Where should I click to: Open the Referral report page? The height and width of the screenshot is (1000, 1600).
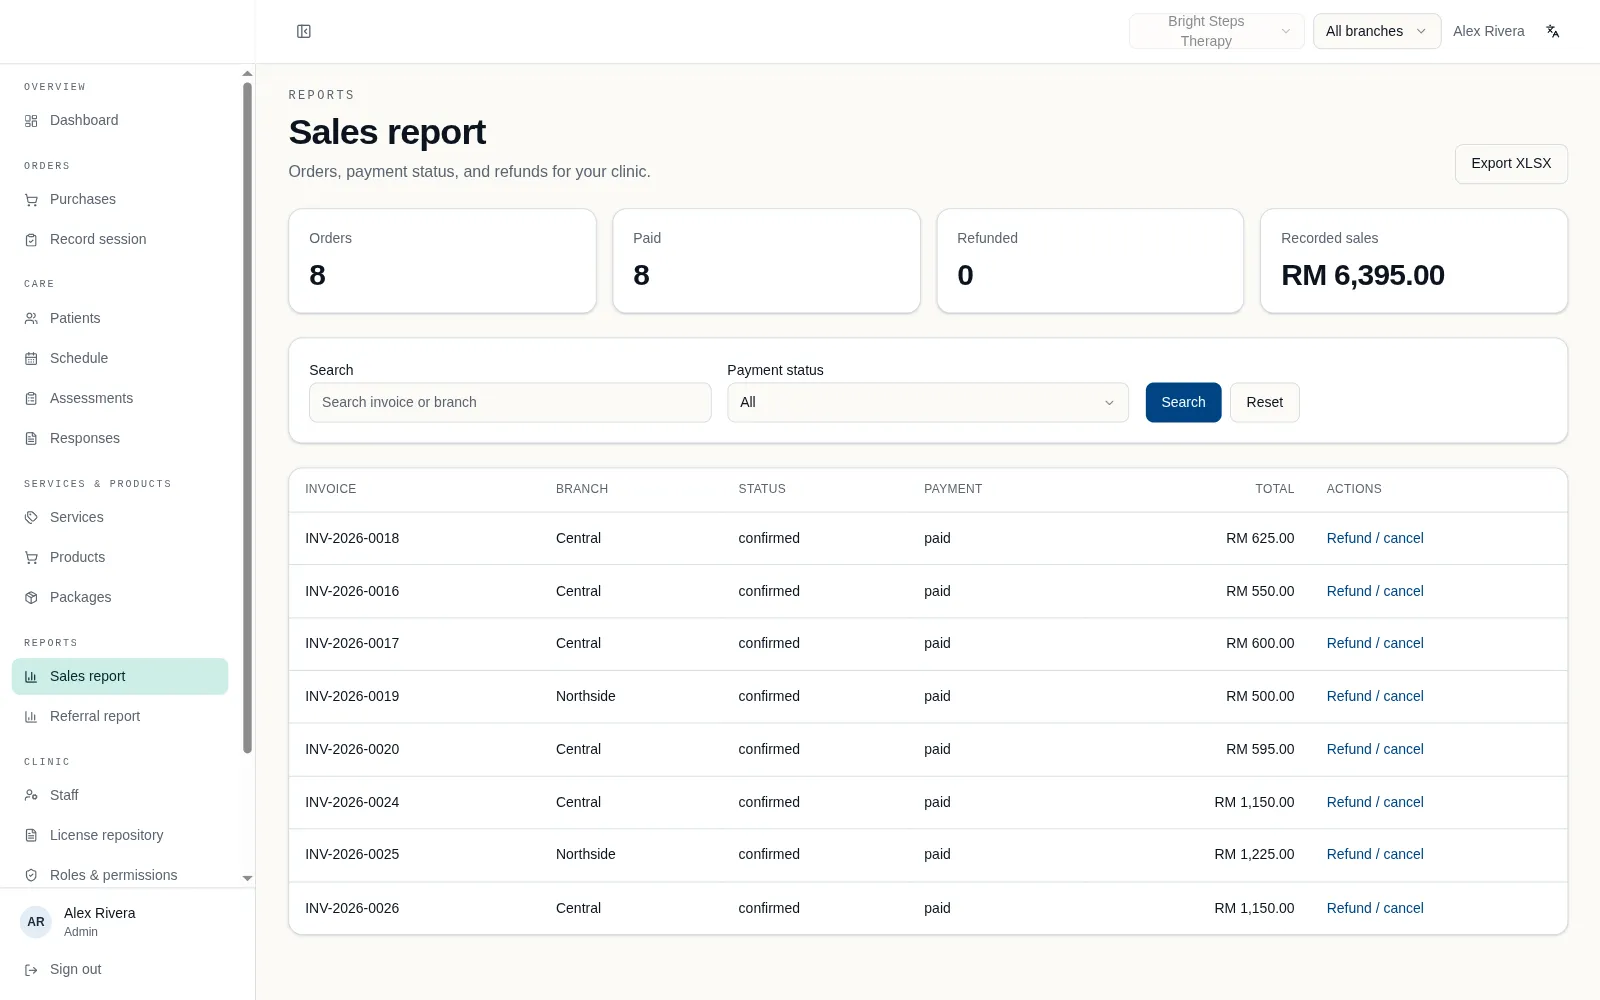(120, 716)
